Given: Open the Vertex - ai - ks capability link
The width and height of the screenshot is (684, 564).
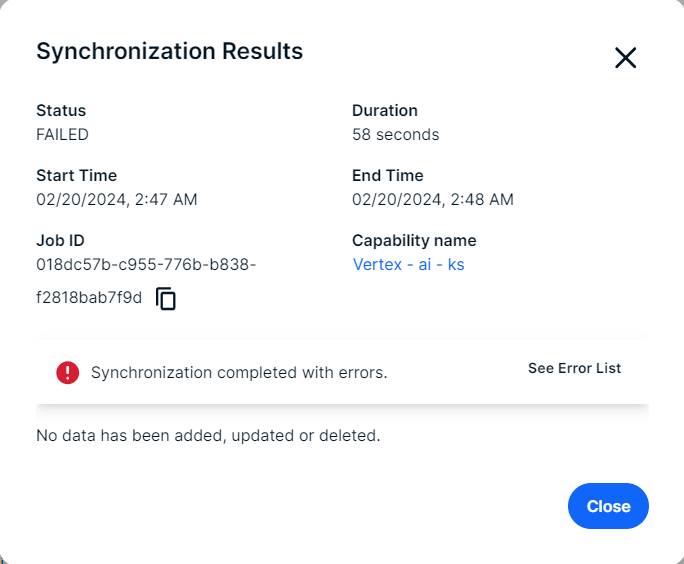Looking at the screenshot, I should [408, 265].
